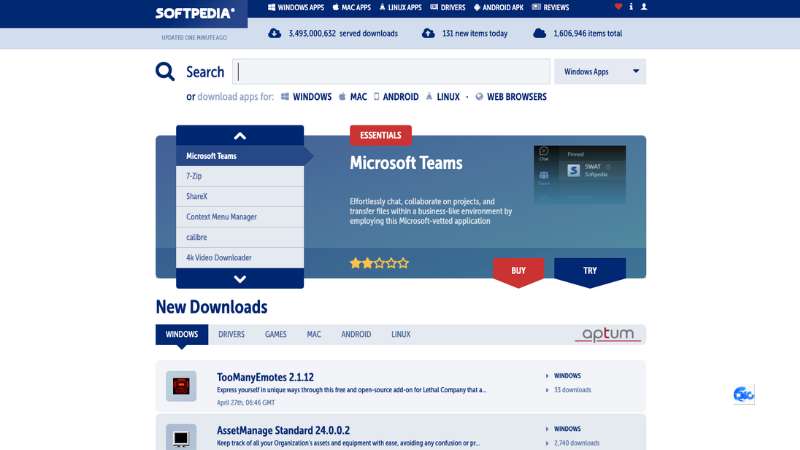Click the new items today cloud icon

[x=429, y=33]
